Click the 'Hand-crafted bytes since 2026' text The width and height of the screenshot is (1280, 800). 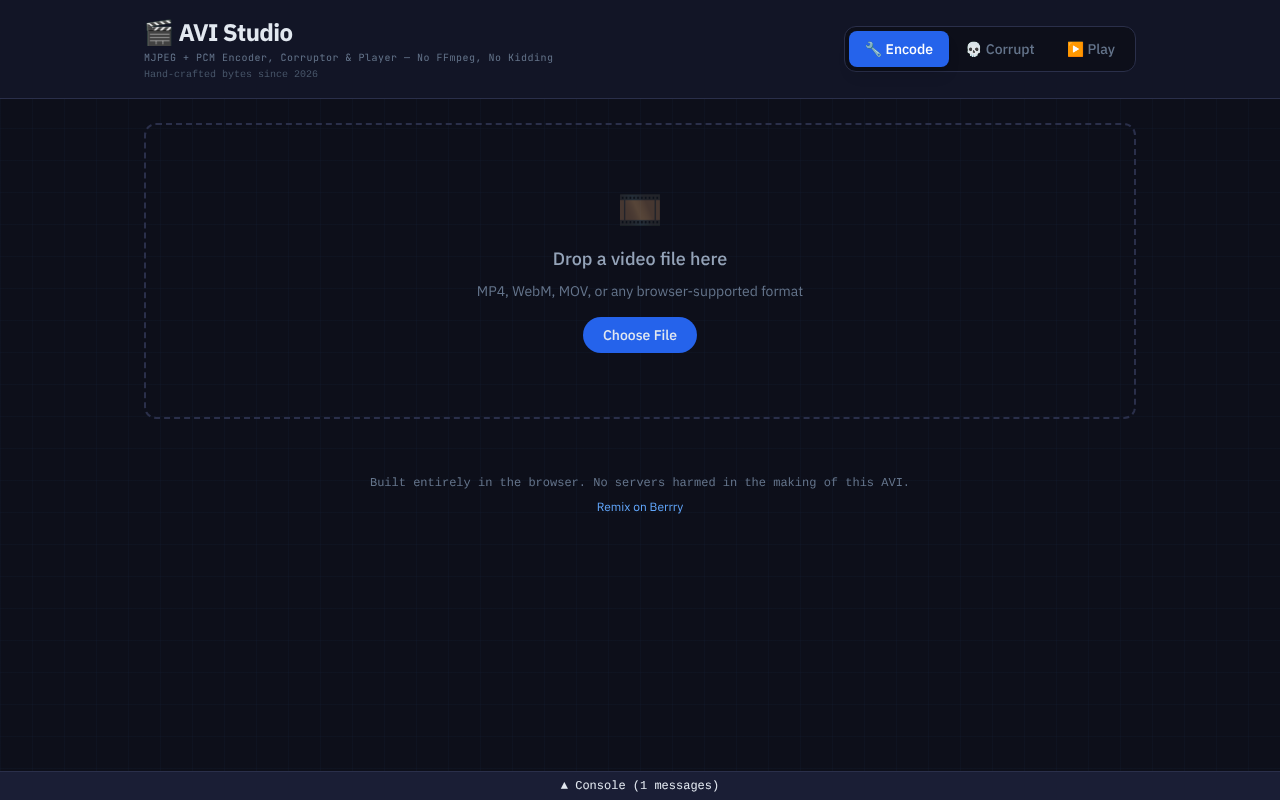click(231, 74)
